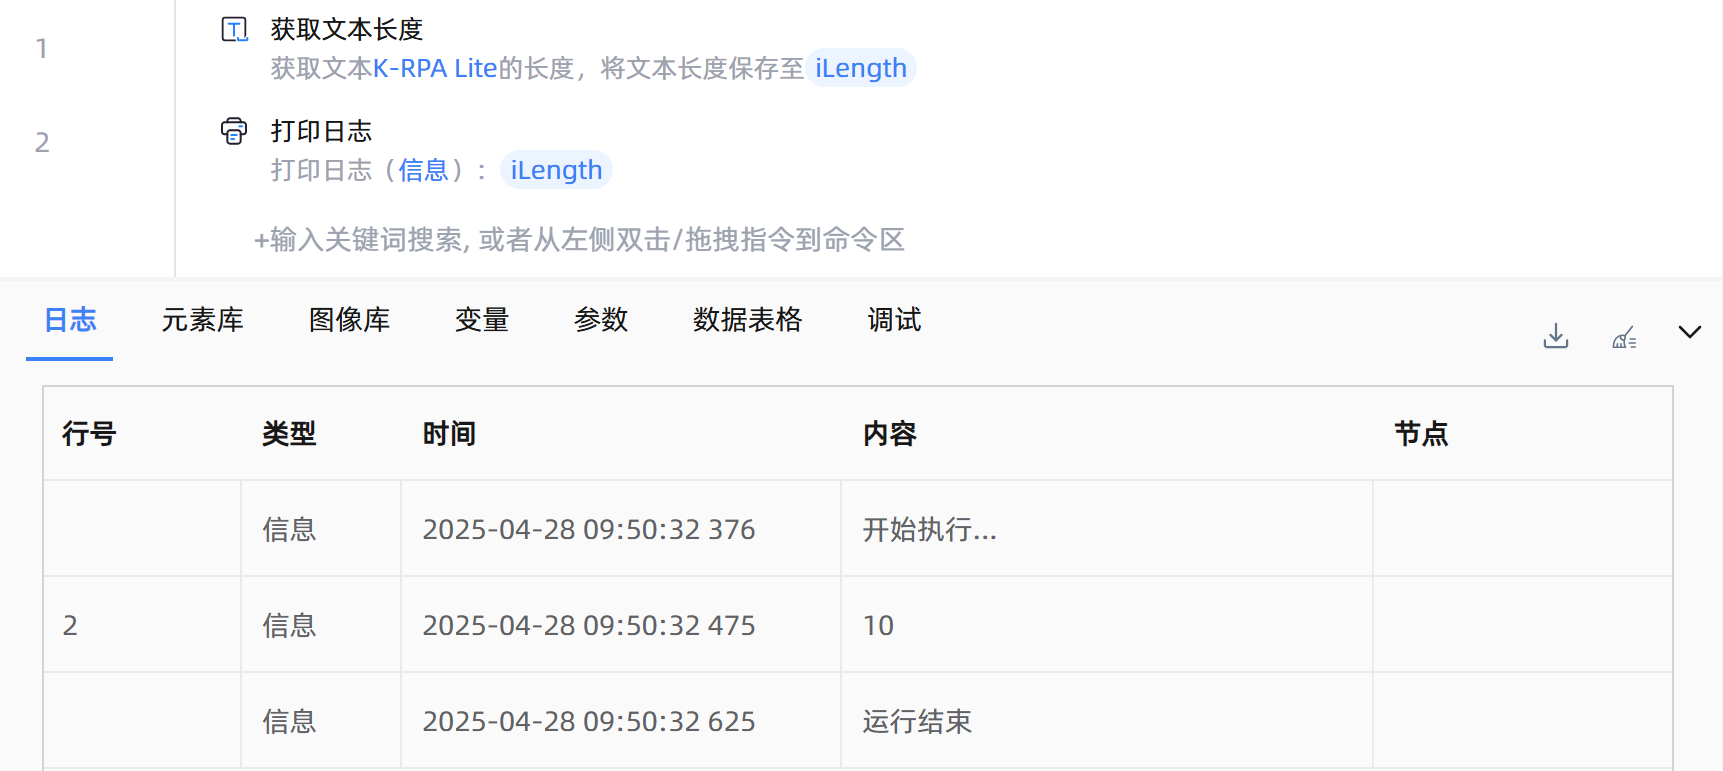The height and width of the screenshot is (771, 1723).
Task: Select the 日志 tab
Action: pos(70,320)
